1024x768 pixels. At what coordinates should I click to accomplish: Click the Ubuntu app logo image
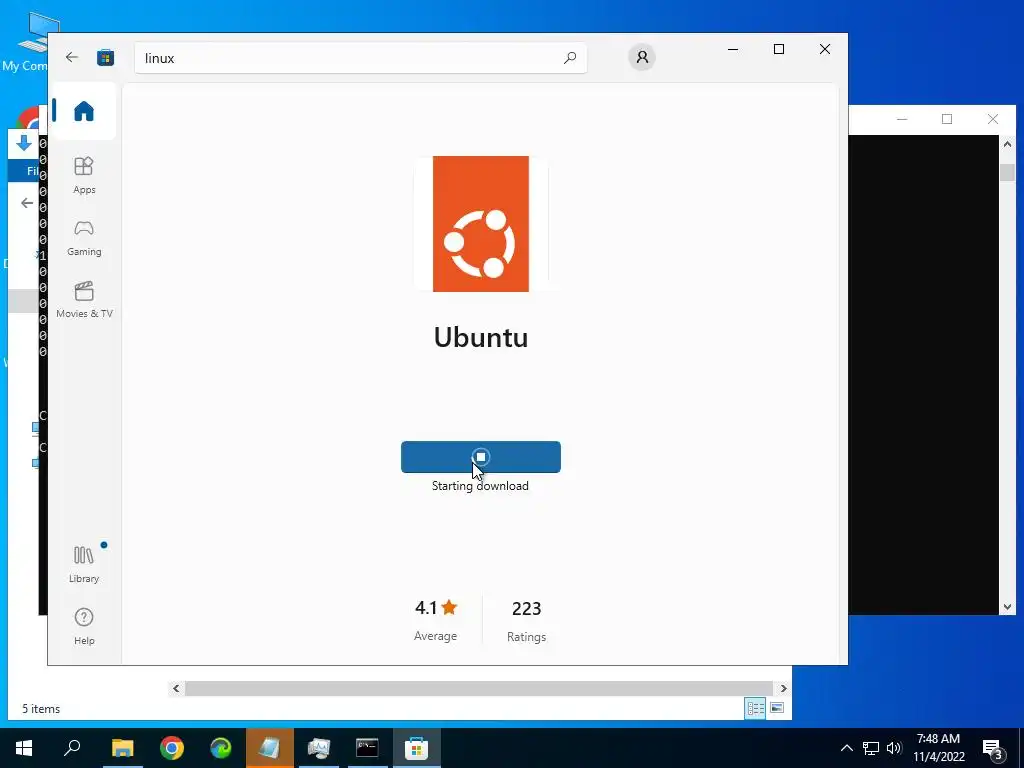click(481, 224)
